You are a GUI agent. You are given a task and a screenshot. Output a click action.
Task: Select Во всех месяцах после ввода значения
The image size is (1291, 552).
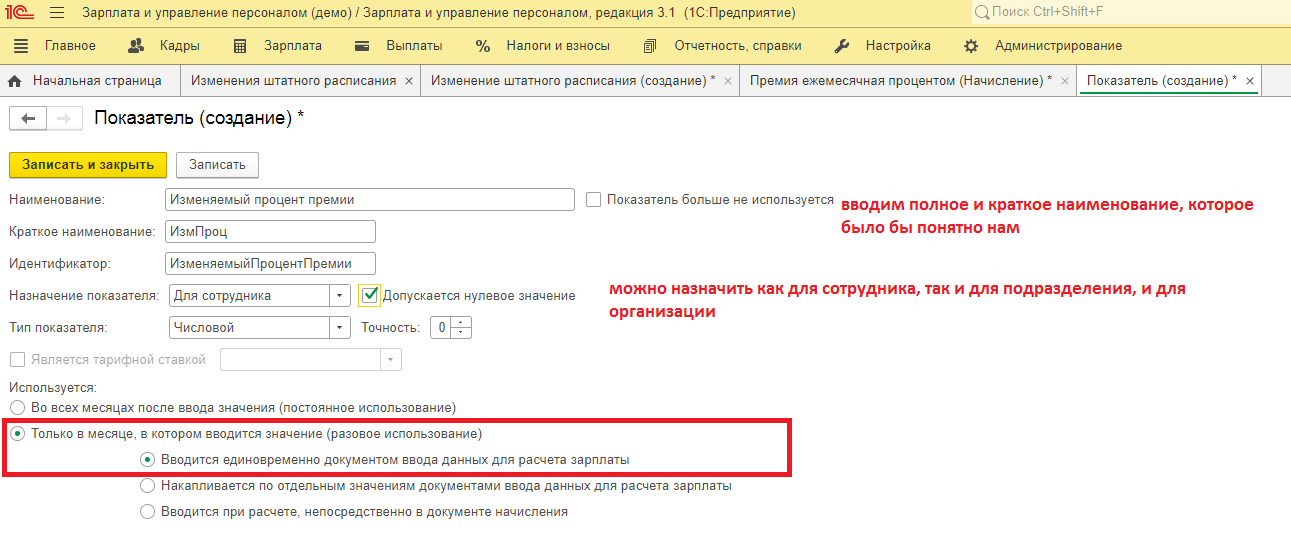pyautogui.click(x=16, y=408)
